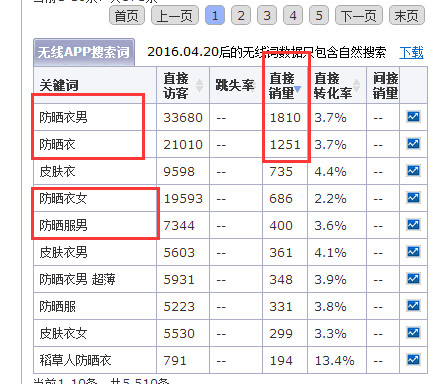
Task: Select keyword 皮肤衣男
Action: (x=63, y=252)
